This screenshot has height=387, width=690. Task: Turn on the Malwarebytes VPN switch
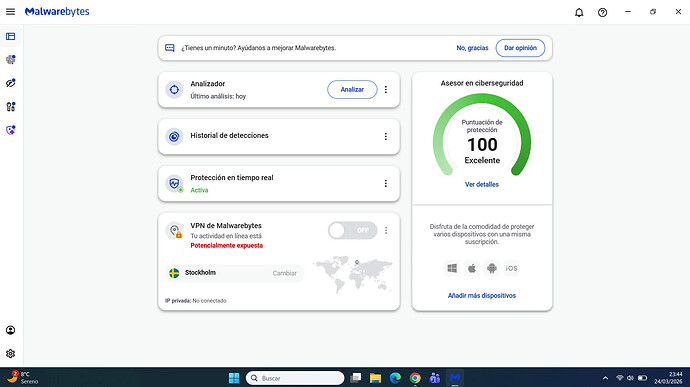352,230
